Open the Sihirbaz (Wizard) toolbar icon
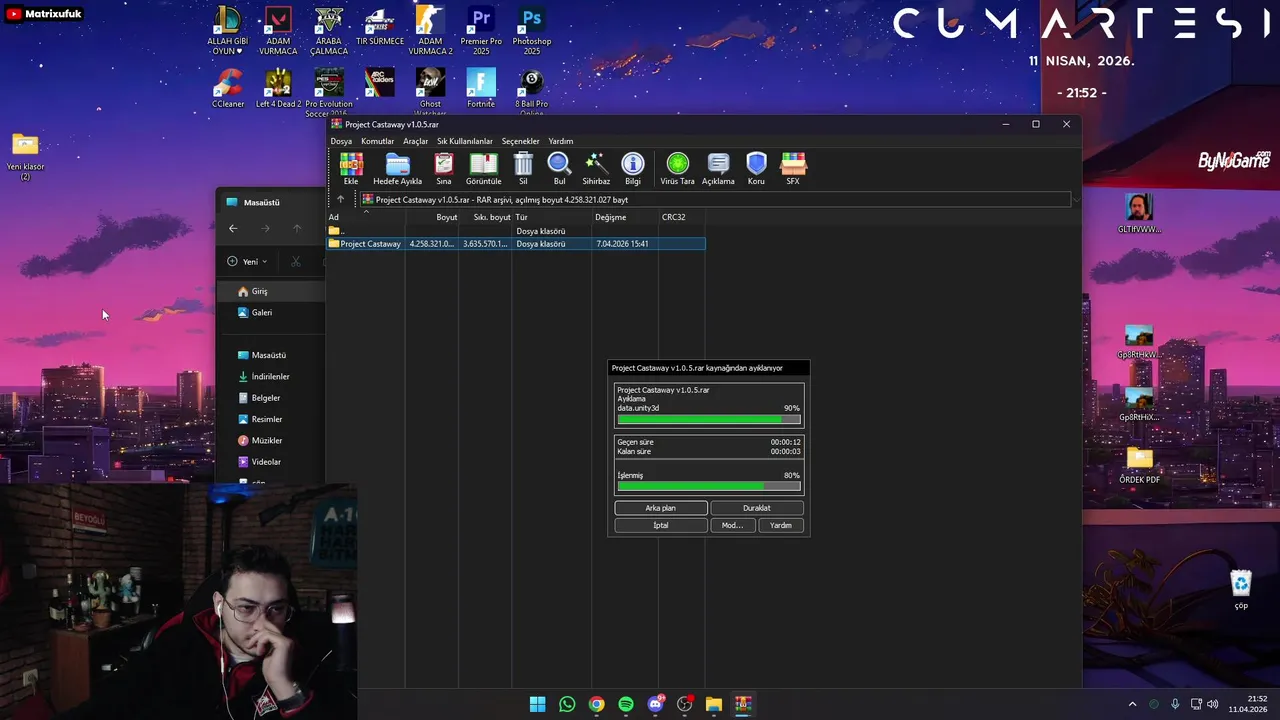This screenshot has width=1280, height=720. pyautogui.click(x=596, y=168)
